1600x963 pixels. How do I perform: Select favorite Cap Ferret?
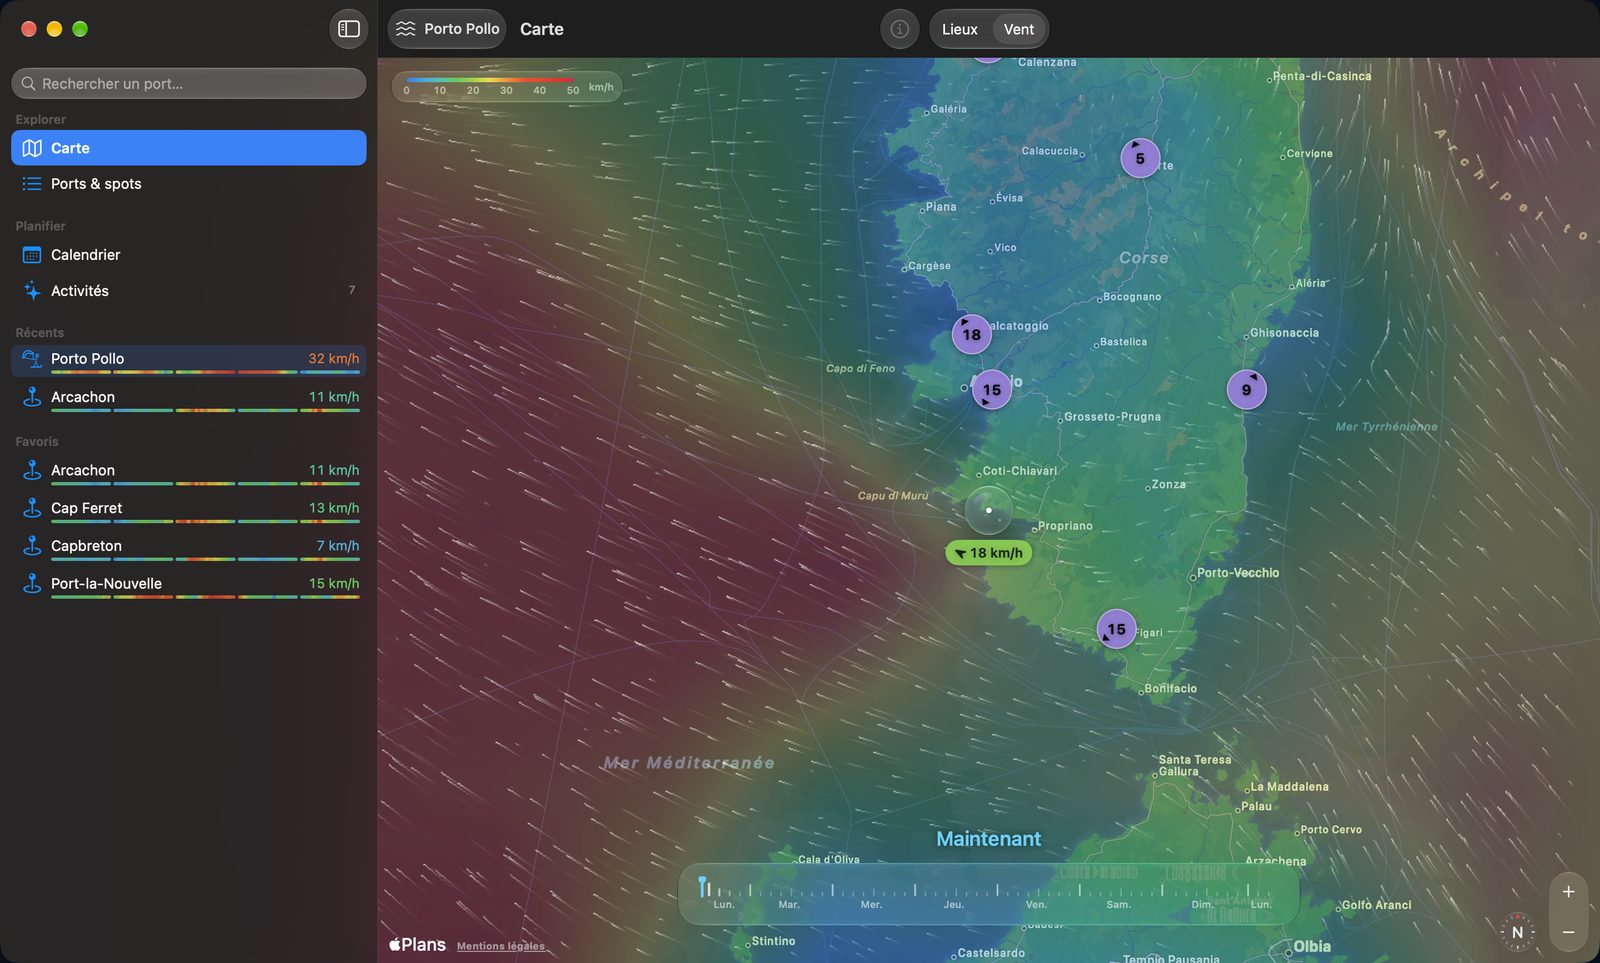189,509
